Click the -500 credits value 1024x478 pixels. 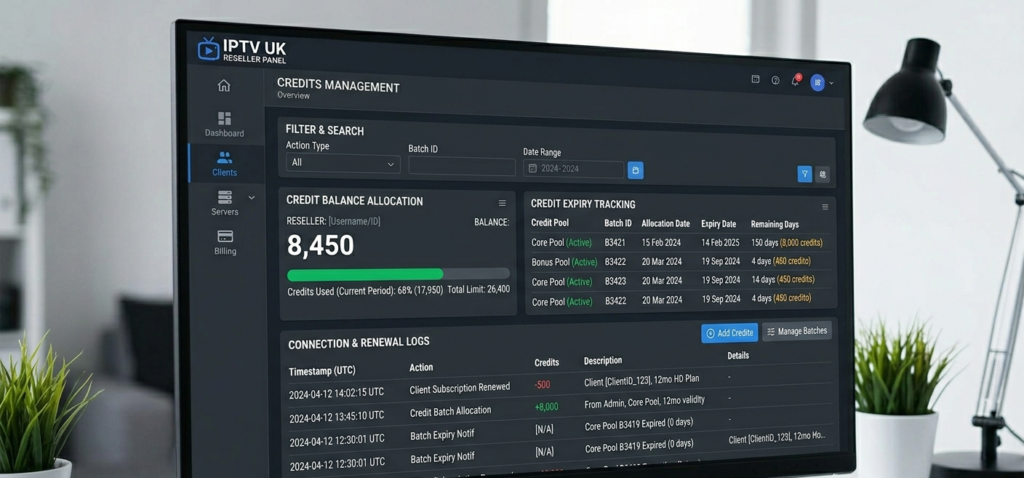coord(542,385)
